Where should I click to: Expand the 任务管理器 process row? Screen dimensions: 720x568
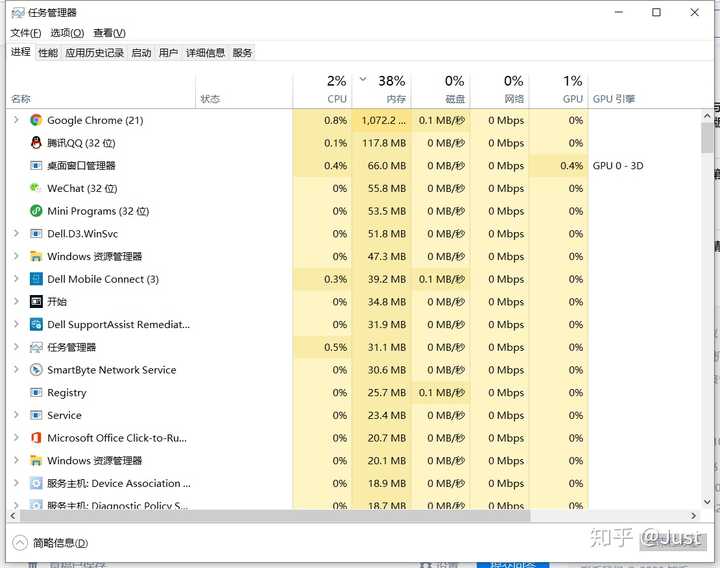coord(16,347)
